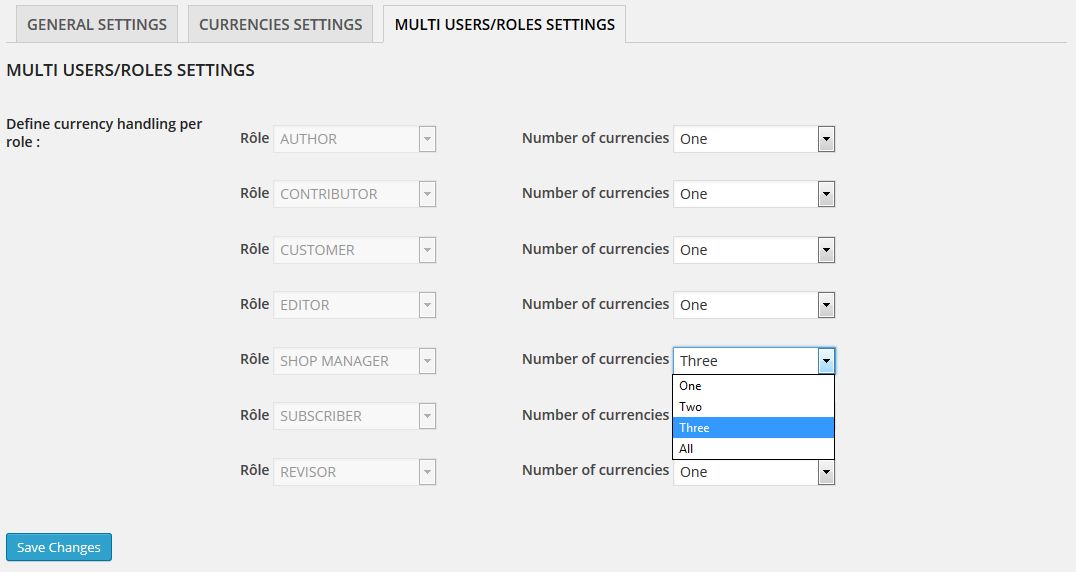1076x572 pixels.
Task: Open Customer's number of currencies dropdown
Action: (x=754, y=250)
